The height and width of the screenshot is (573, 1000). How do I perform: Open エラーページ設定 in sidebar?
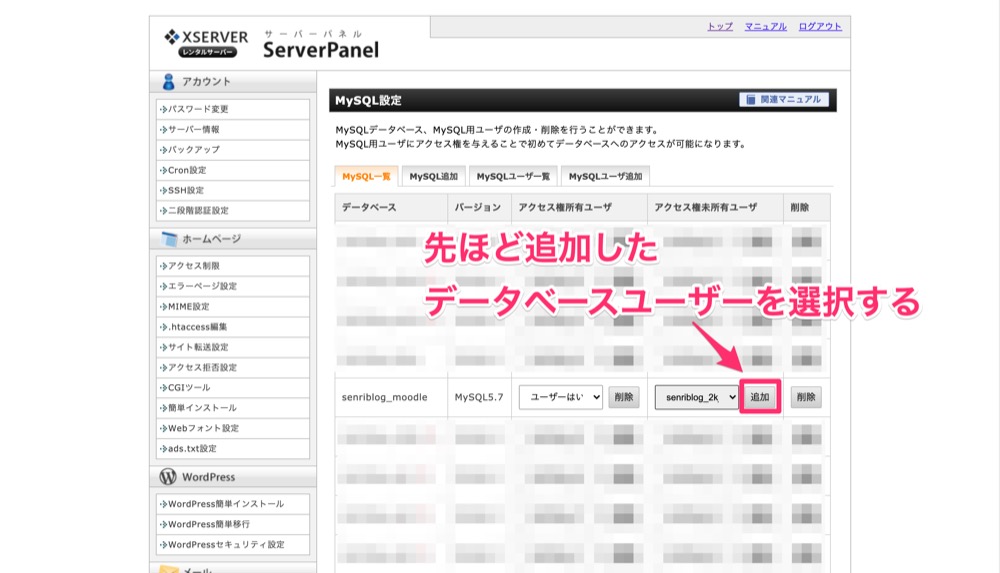233,286
